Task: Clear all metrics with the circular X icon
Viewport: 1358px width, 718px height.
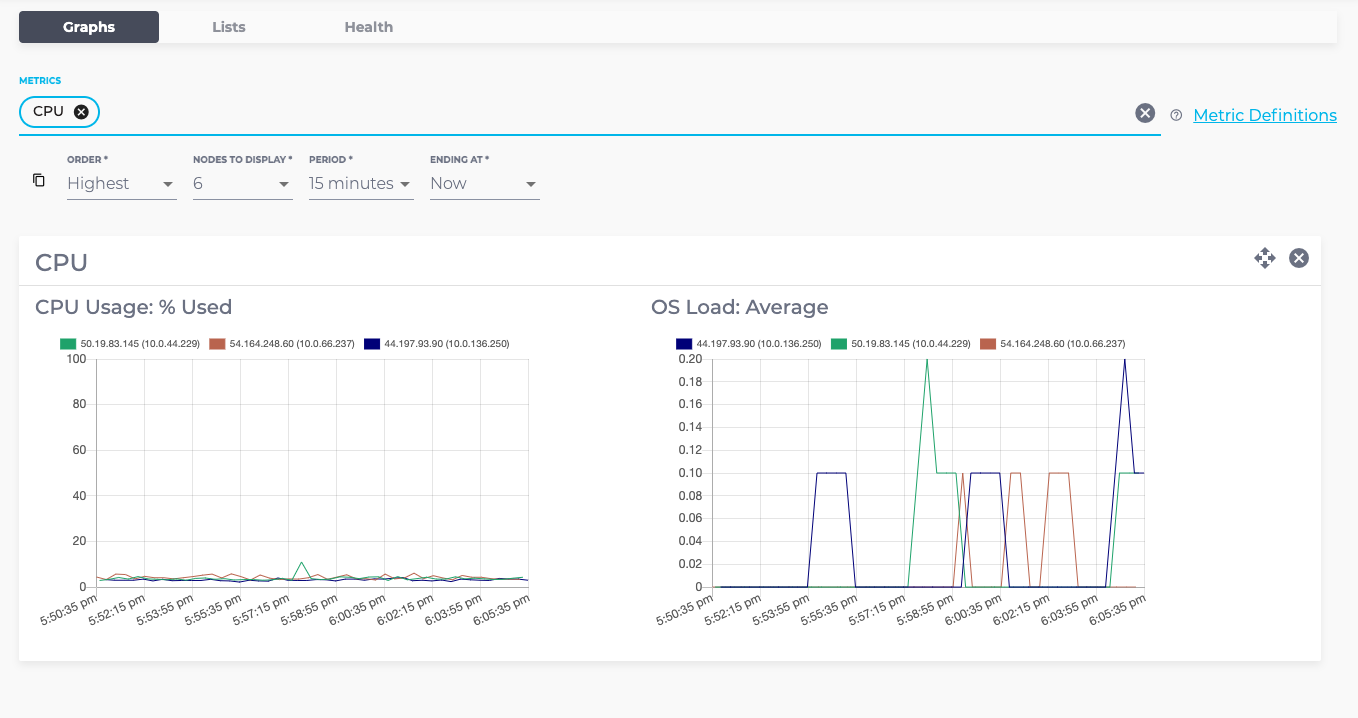Action: [1145, 112]
